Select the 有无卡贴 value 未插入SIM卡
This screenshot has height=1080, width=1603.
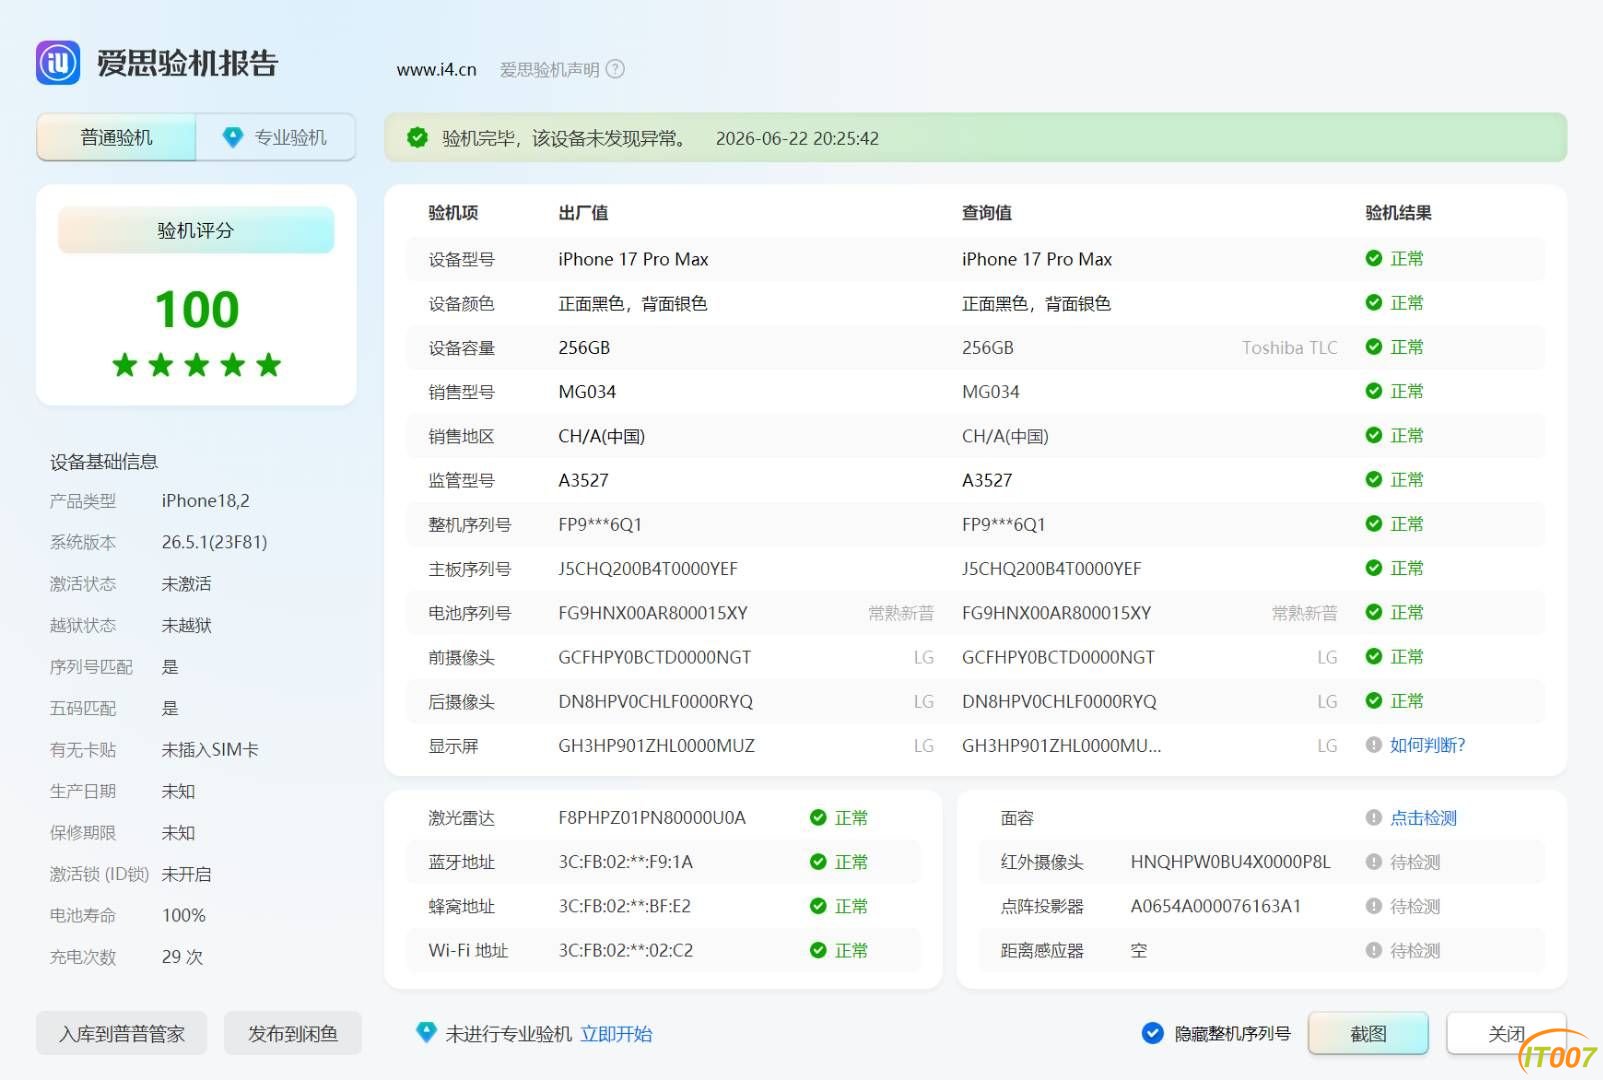pyautogui.click(x=210, y=749)
